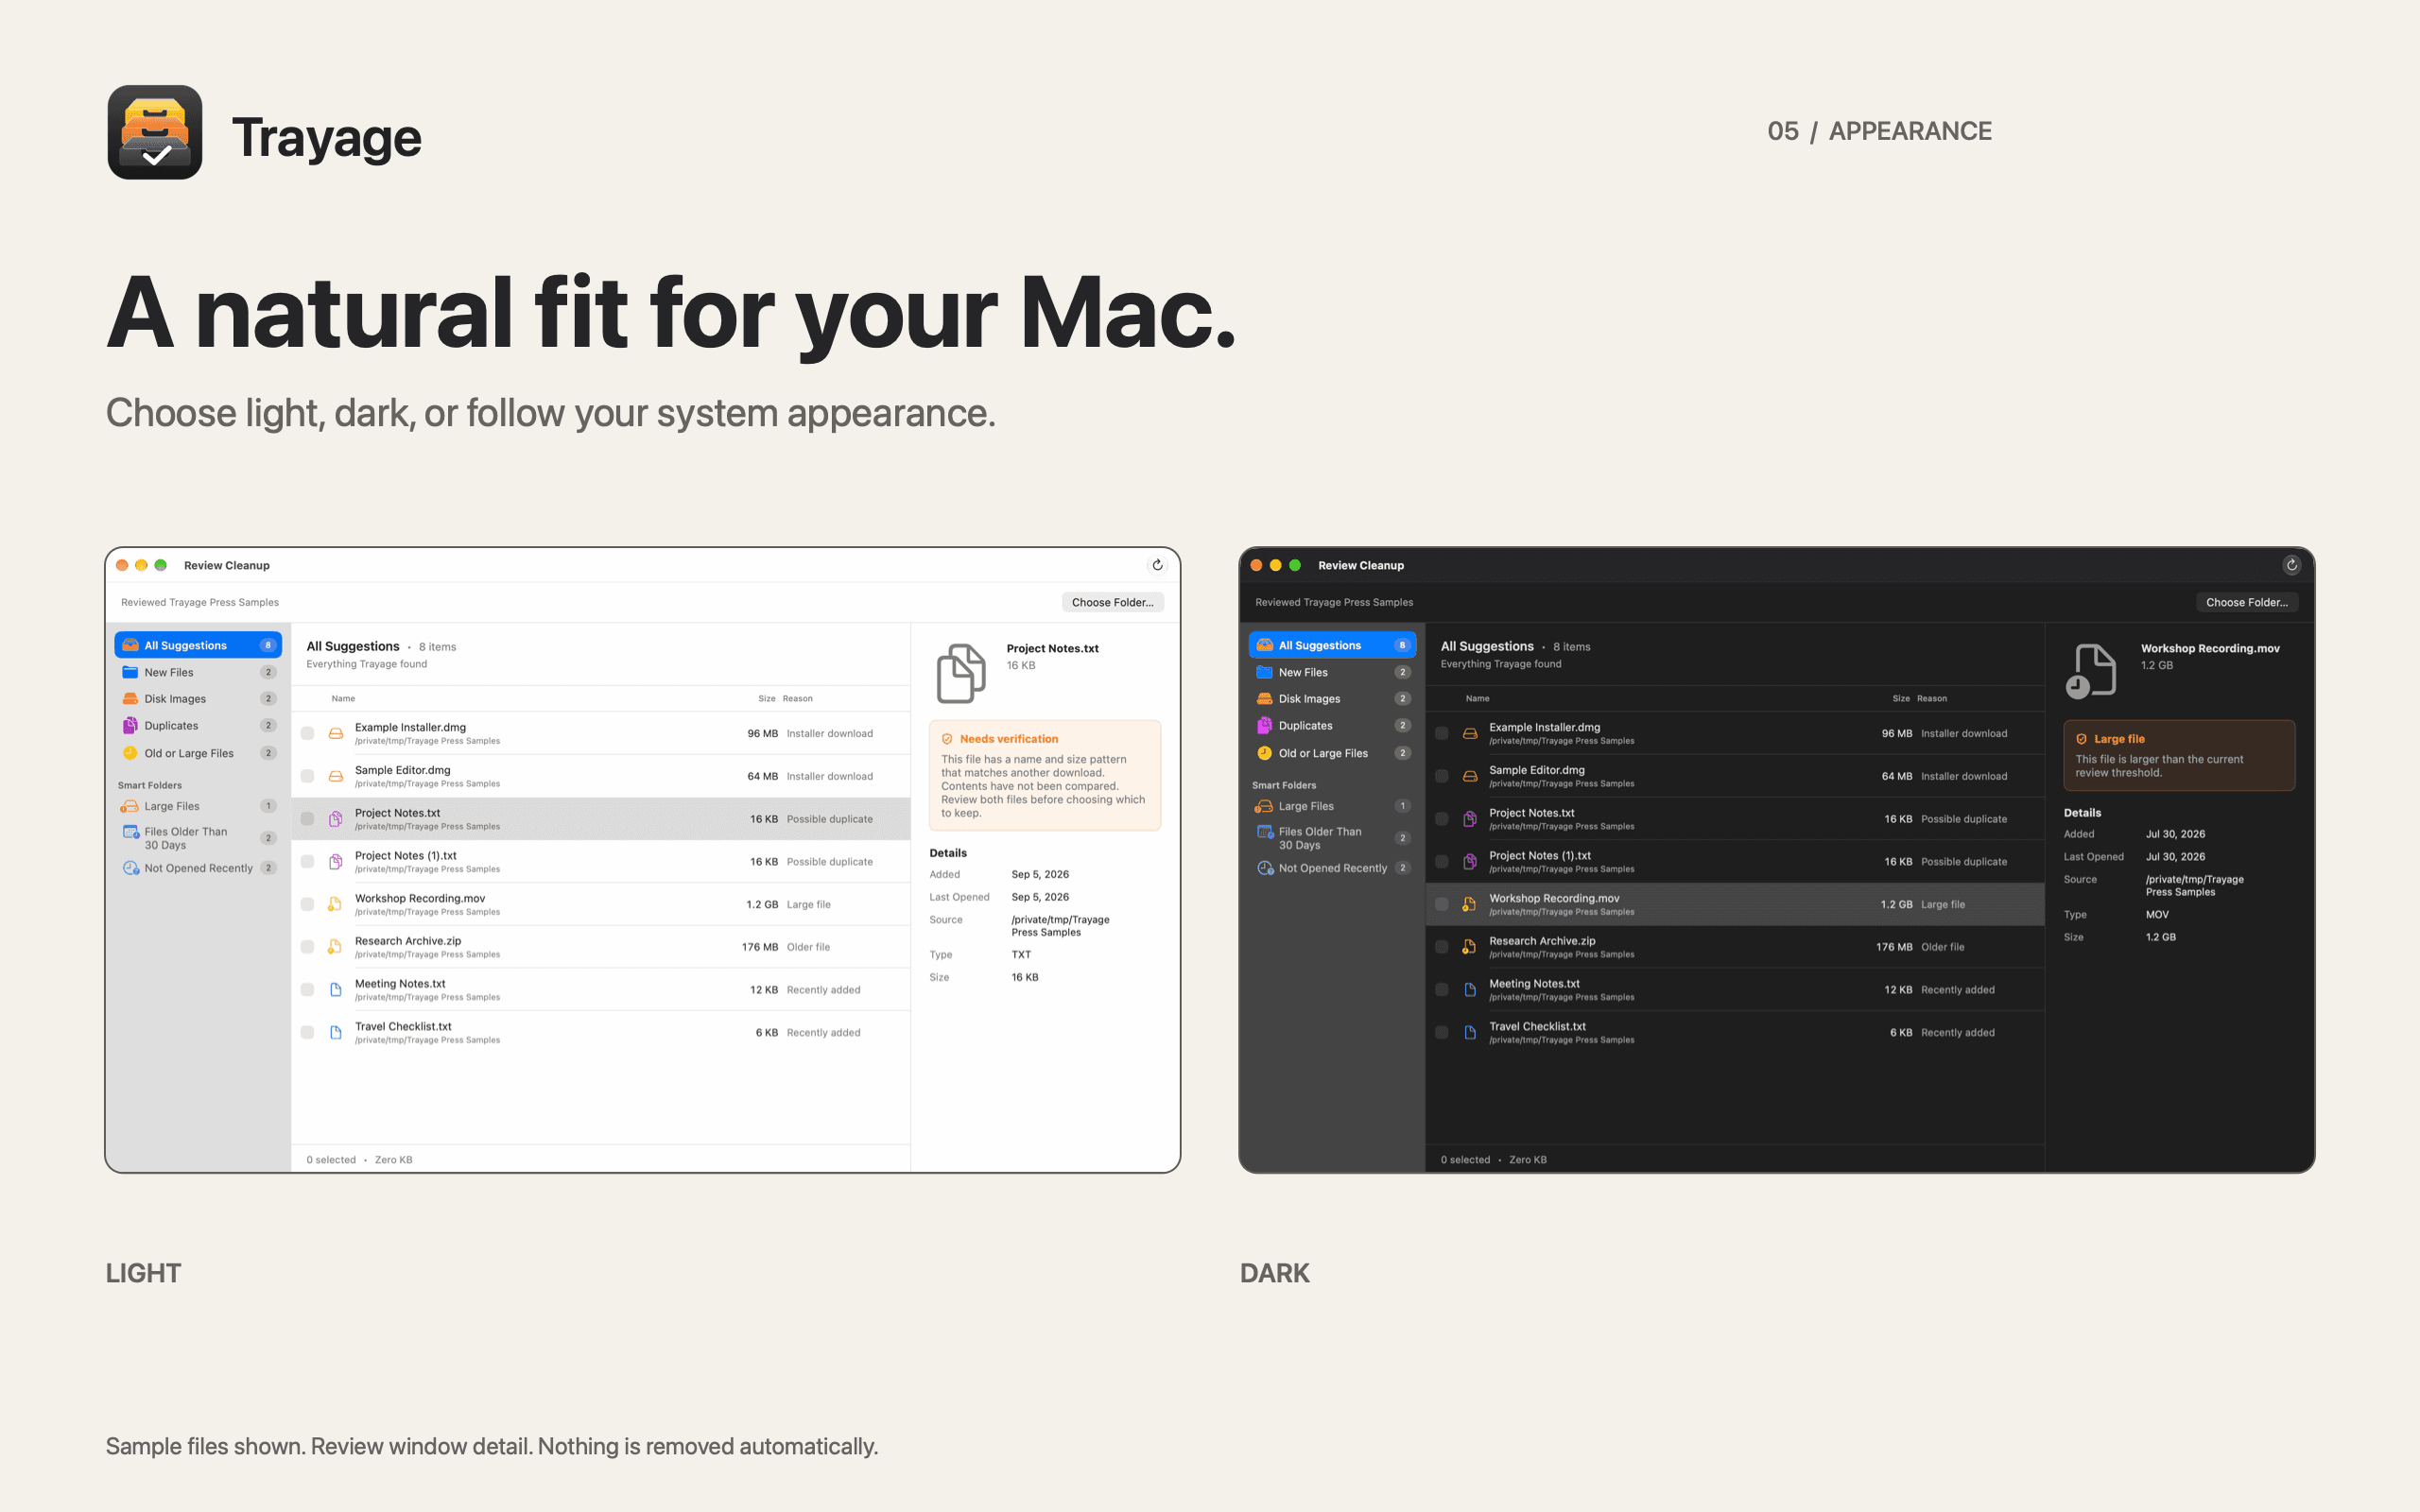The image size is (2420, 1512).
Task: Select the Travel Checklist.txt checkbox in dark window
Action: click(x=1442, y=1033)
